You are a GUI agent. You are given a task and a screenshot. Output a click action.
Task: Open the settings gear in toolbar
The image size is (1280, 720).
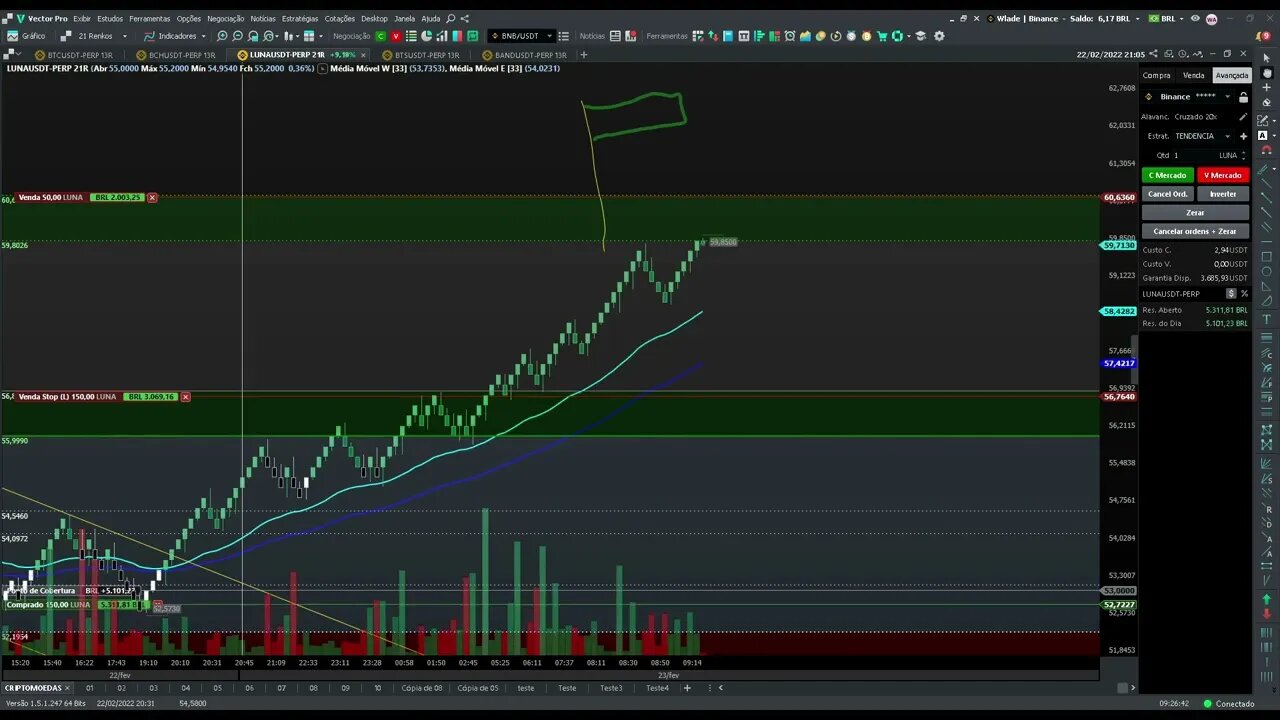[x=939, y=36]
